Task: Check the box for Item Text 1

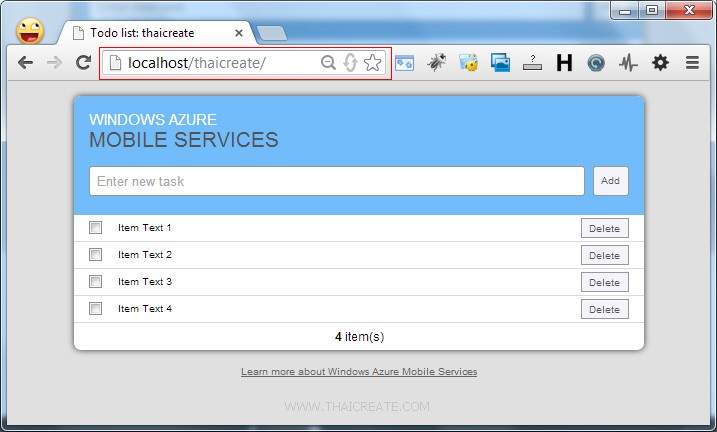Action: coord(95,227)
